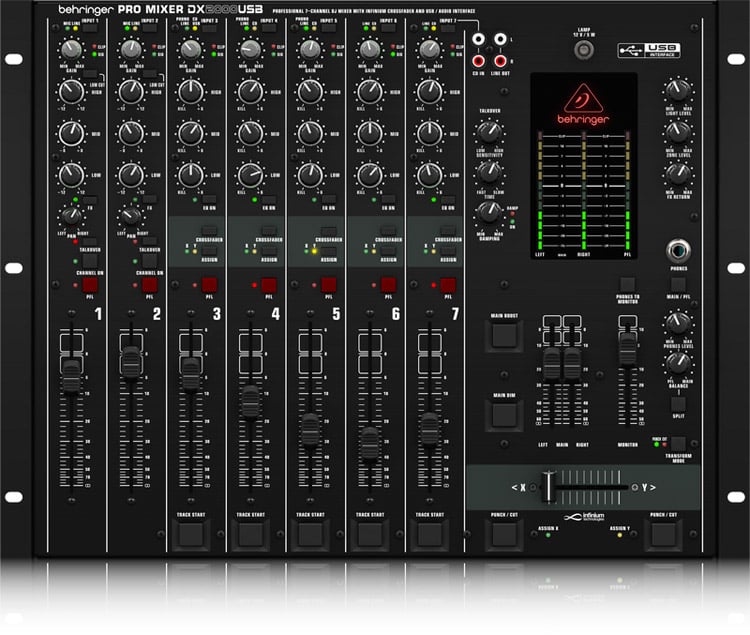The width and height of the screenshot is (750, 635).
Task: Toggle EQ ON button for channel 3
Action: click(209, 199)
